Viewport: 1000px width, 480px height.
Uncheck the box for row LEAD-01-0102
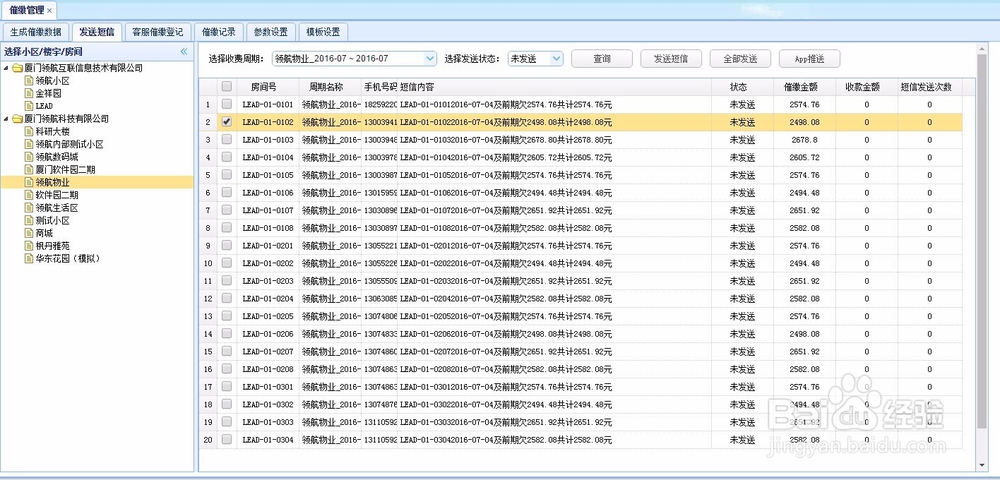(226, 122)
